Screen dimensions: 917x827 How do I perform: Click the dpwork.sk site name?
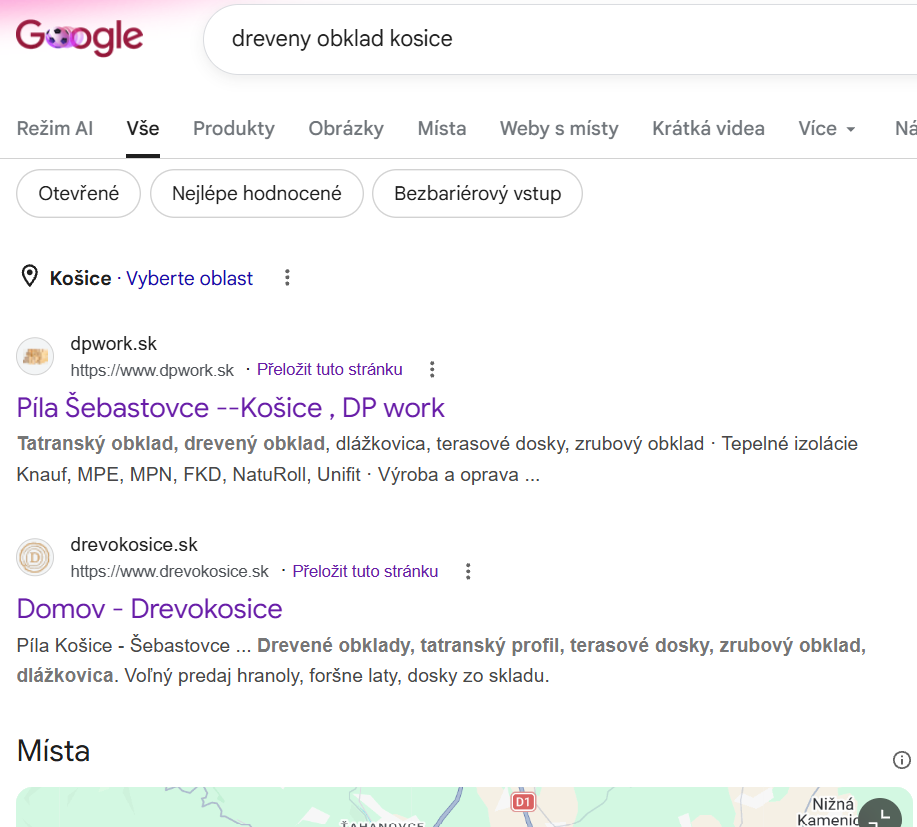coord(113,344)
